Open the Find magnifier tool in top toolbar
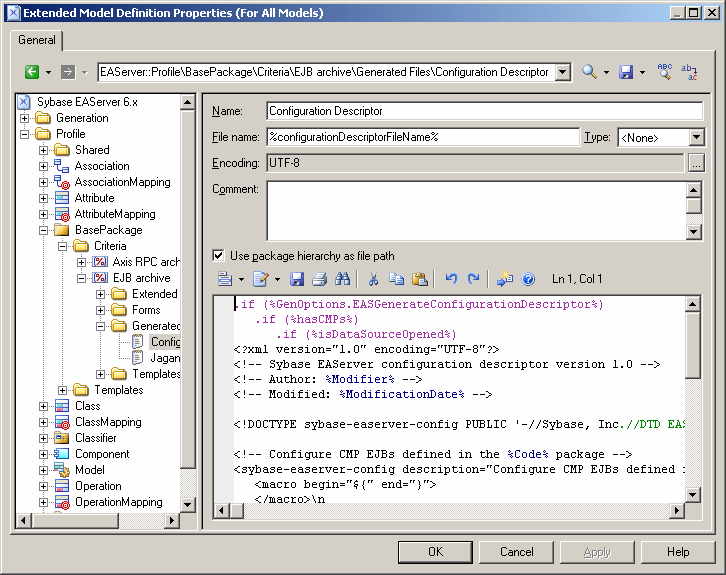 pyautogui.click(x=589, y=72)
